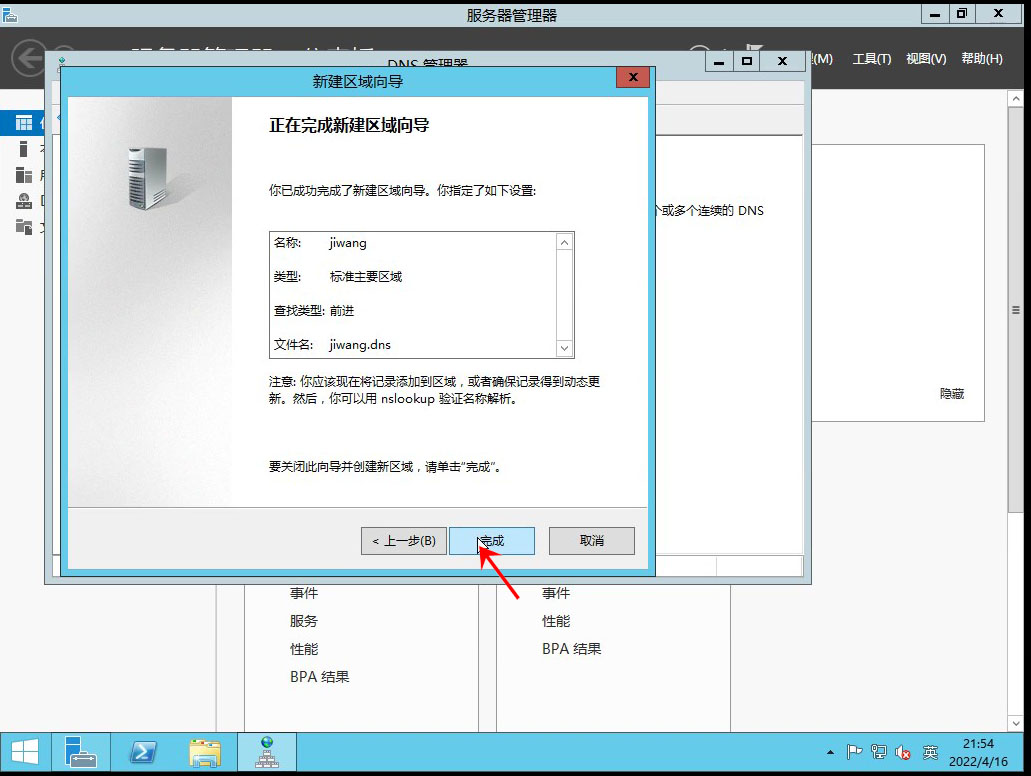Show hidden tray icons arrow

tap(830, 752)
